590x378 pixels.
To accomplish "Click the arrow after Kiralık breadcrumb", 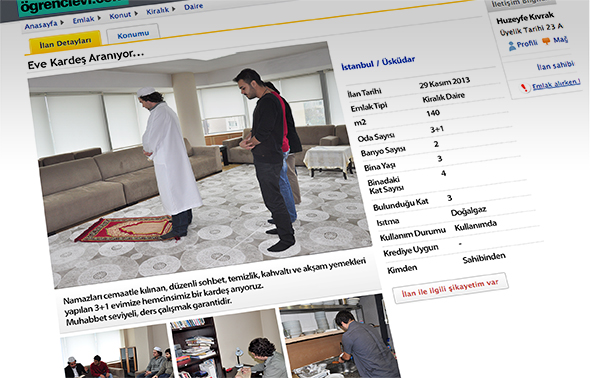I will (x=173, y=9).
